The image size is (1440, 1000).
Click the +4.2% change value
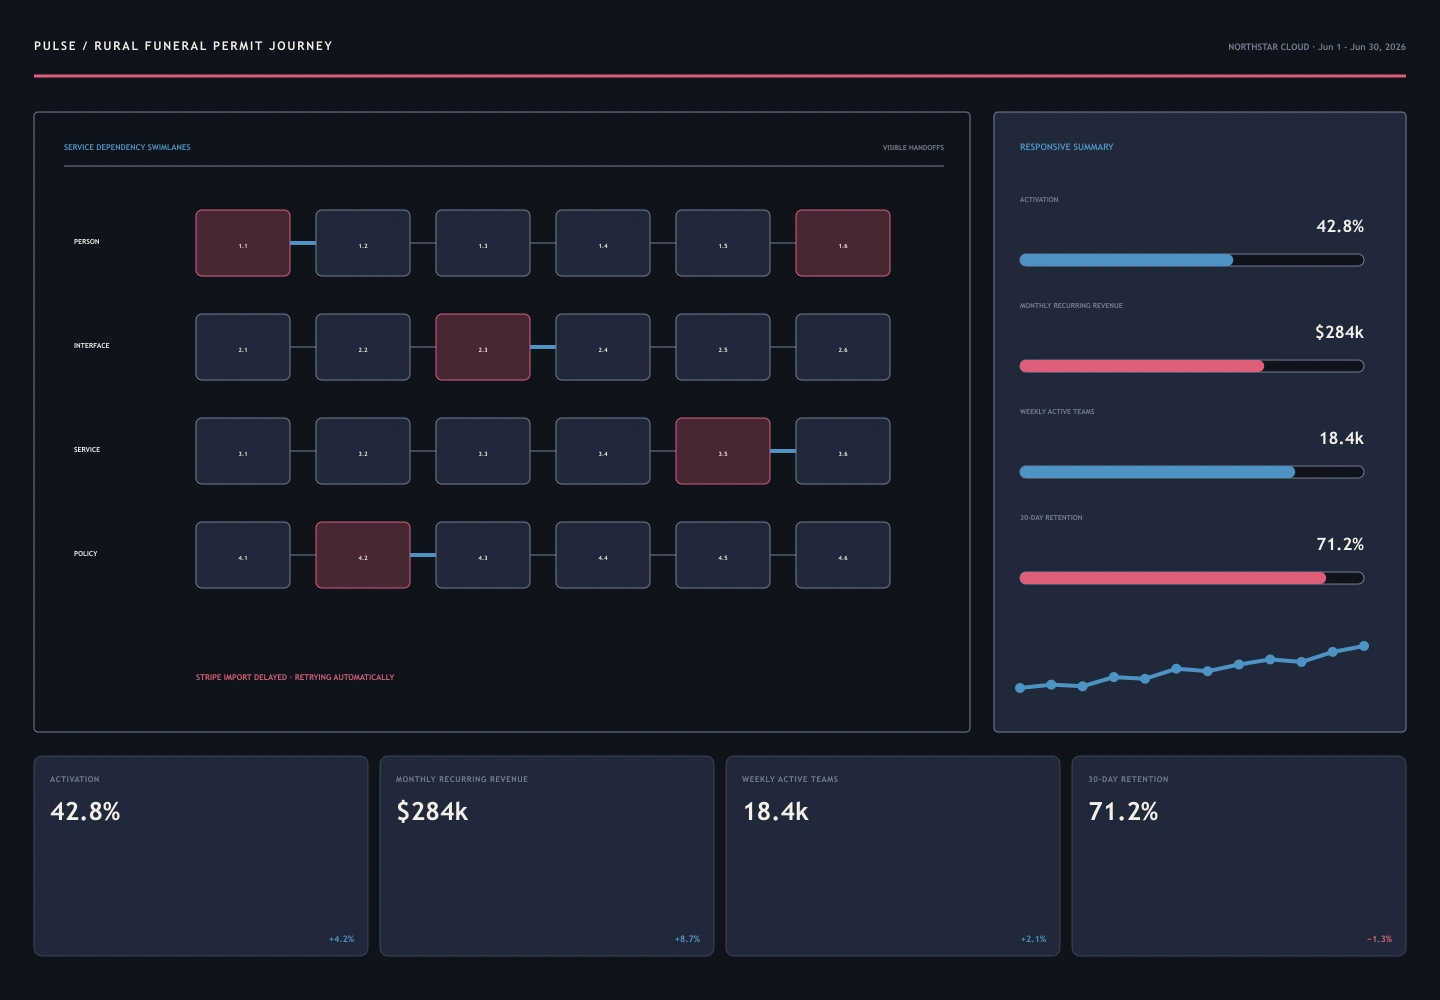point(341,939)
